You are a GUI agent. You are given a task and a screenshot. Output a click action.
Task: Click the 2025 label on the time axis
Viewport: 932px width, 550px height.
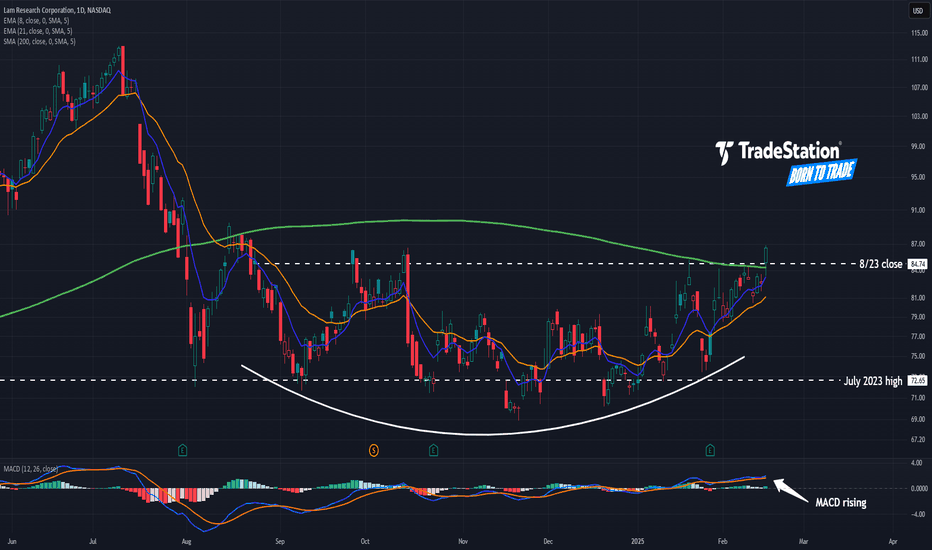(x=637, y=542)
